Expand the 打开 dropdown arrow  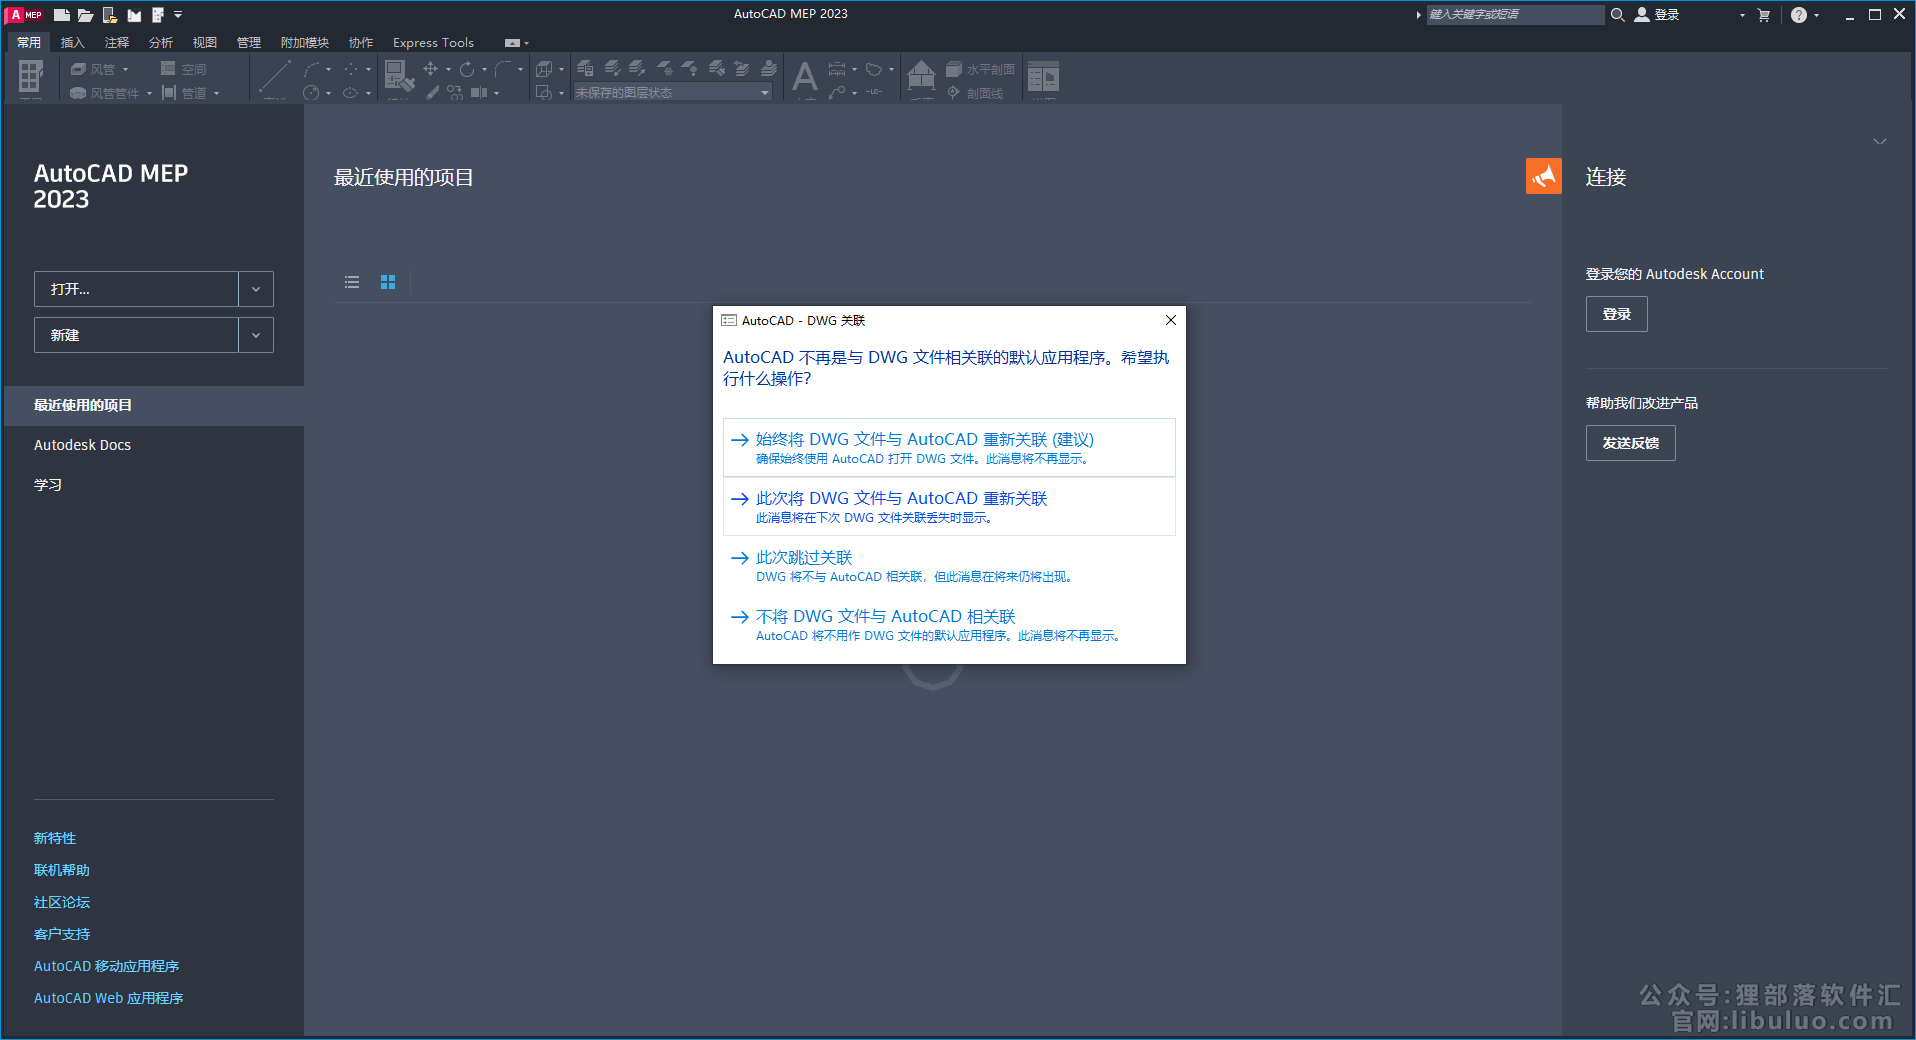[256, 289]
